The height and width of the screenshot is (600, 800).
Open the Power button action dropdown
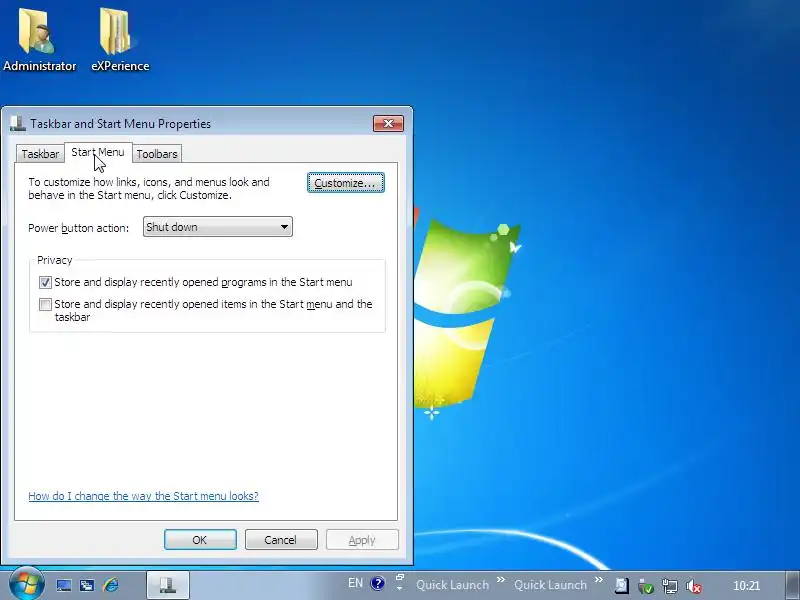[x=218, y=227]
